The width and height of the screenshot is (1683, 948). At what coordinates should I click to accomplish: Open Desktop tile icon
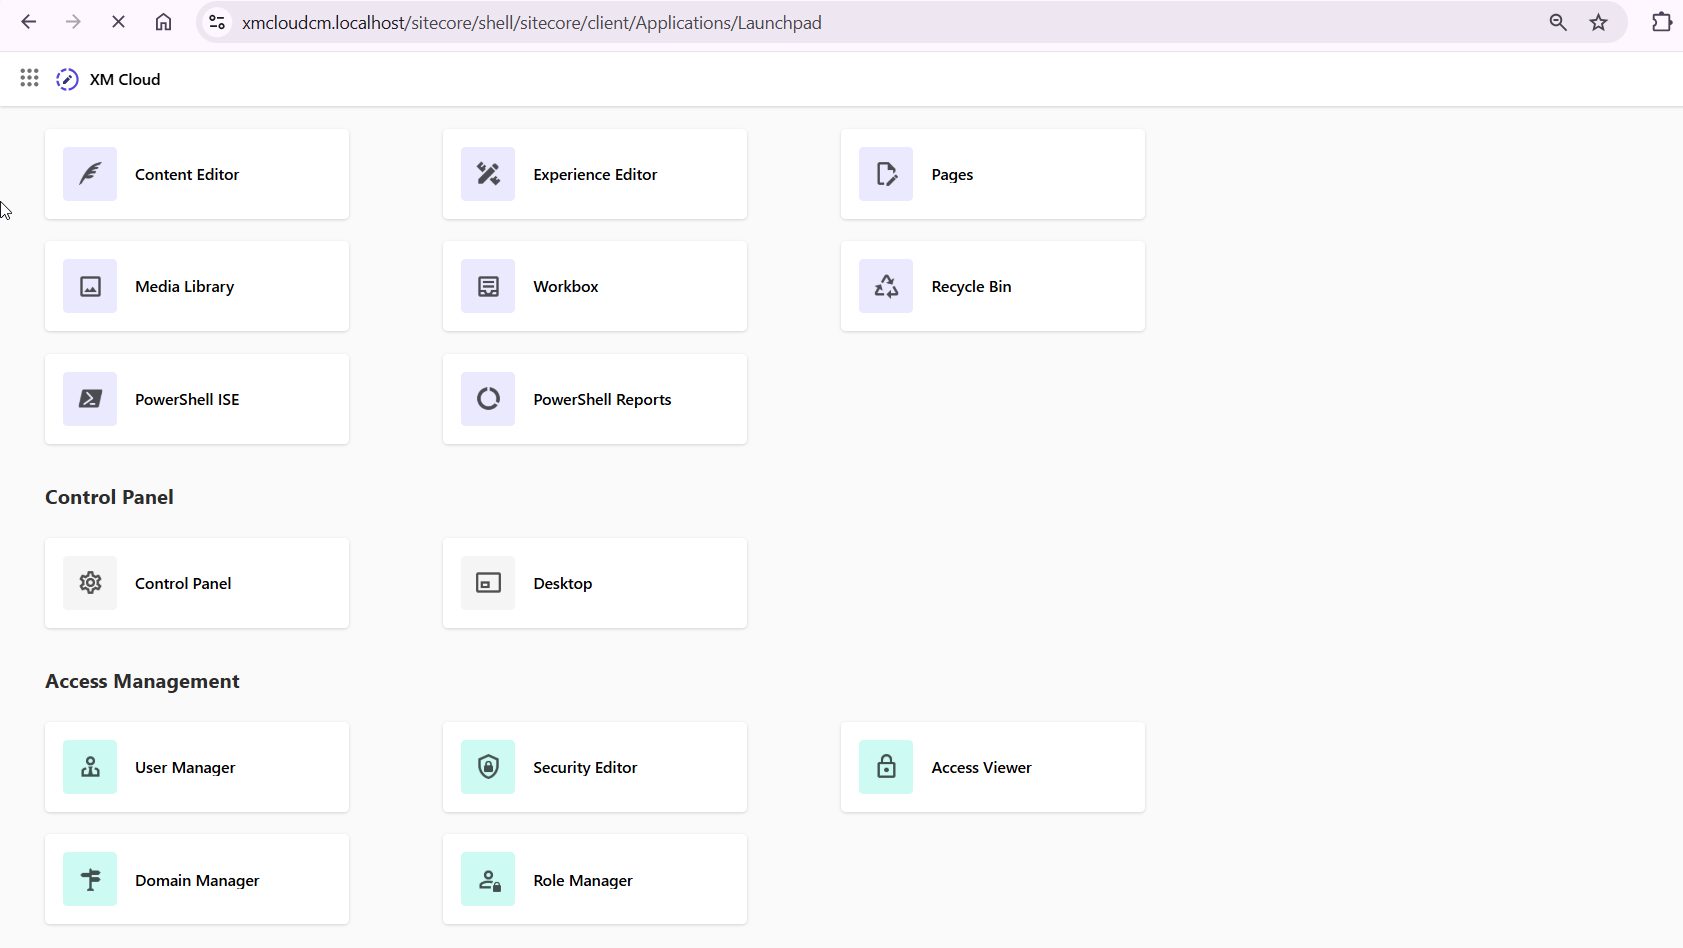click(x=488, y=583)
